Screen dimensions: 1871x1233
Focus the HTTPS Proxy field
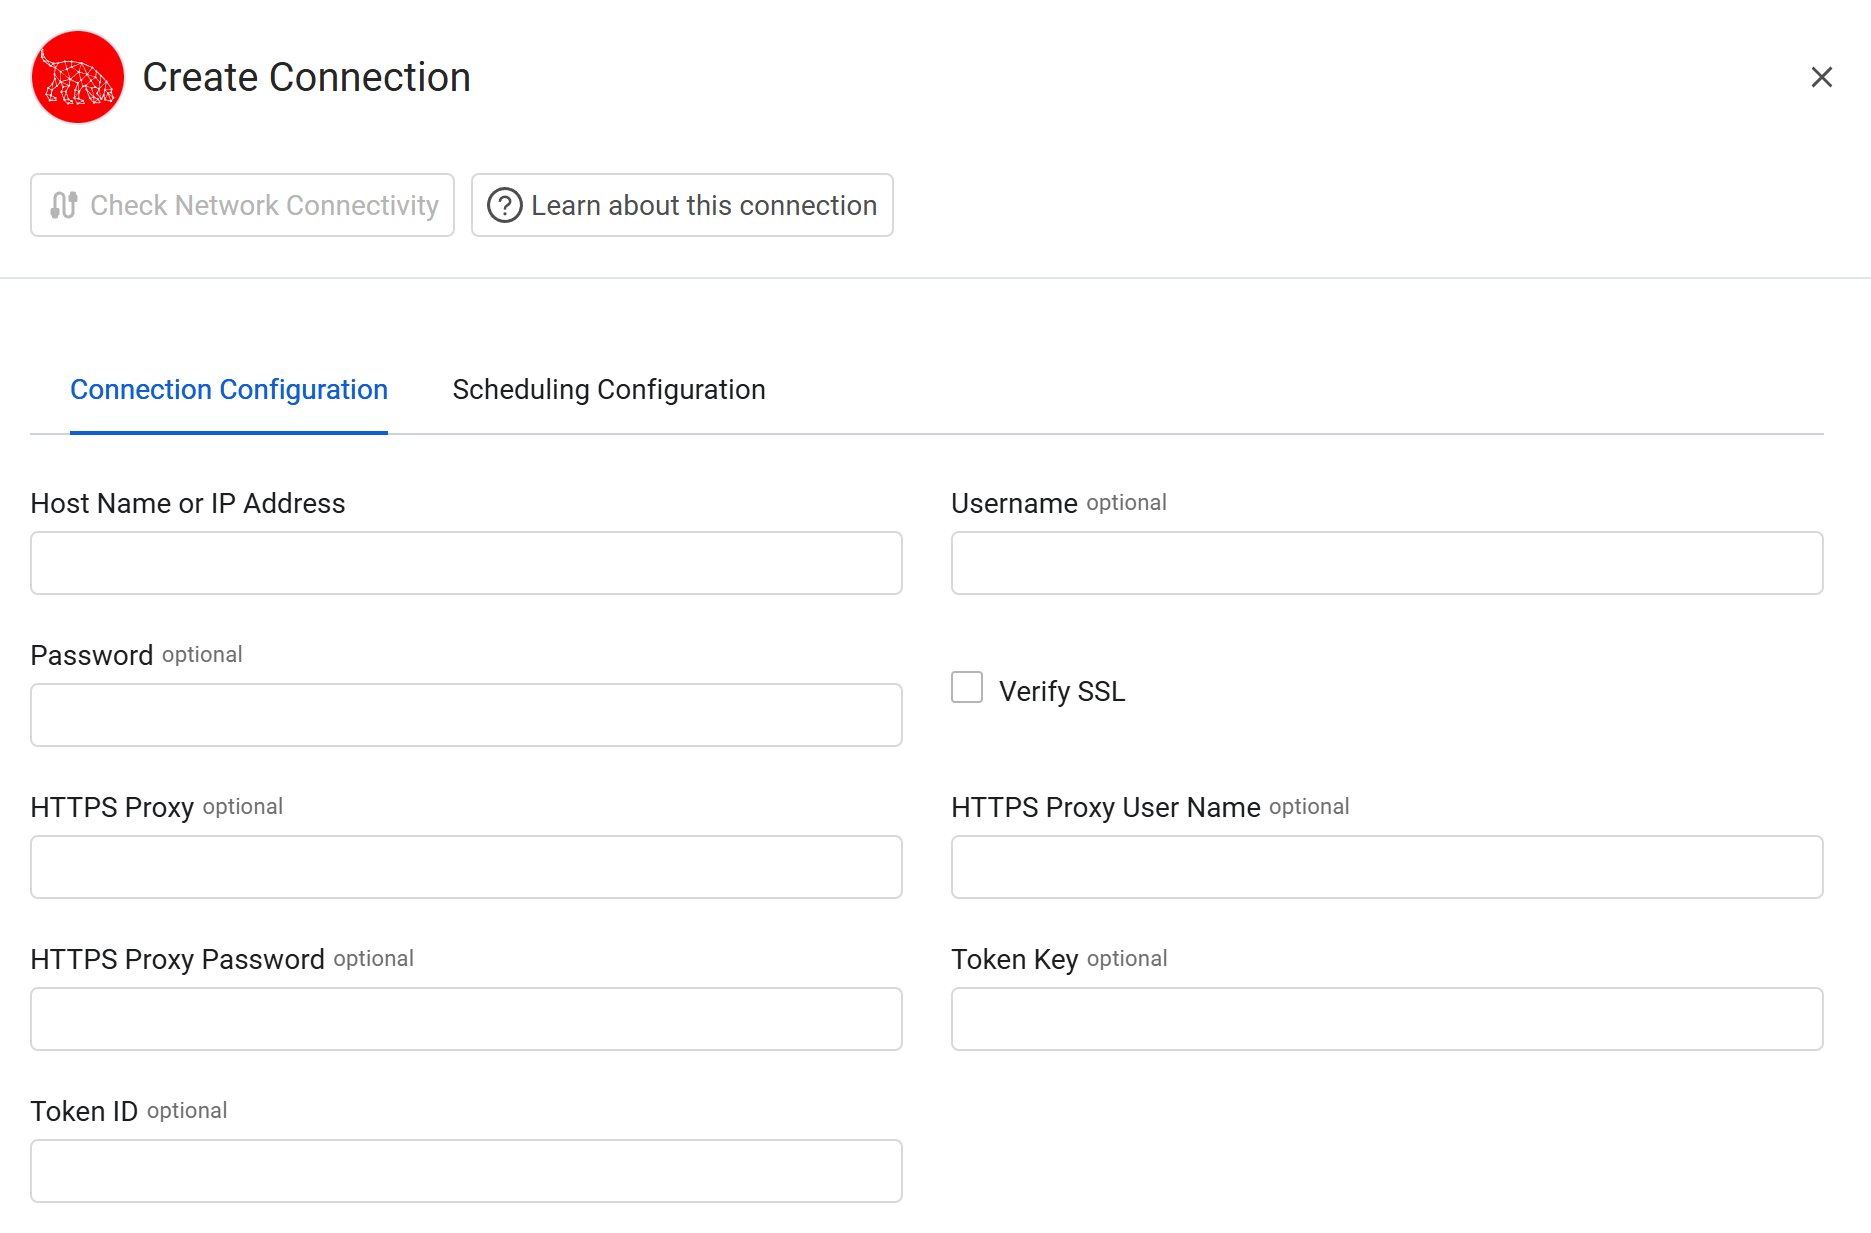click(466, 867)
